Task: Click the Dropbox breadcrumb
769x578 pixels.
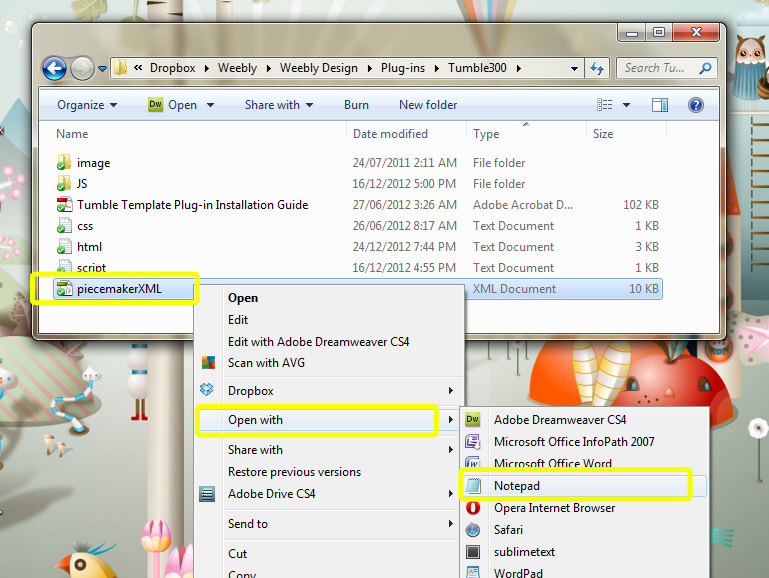Action: (173, 68)
